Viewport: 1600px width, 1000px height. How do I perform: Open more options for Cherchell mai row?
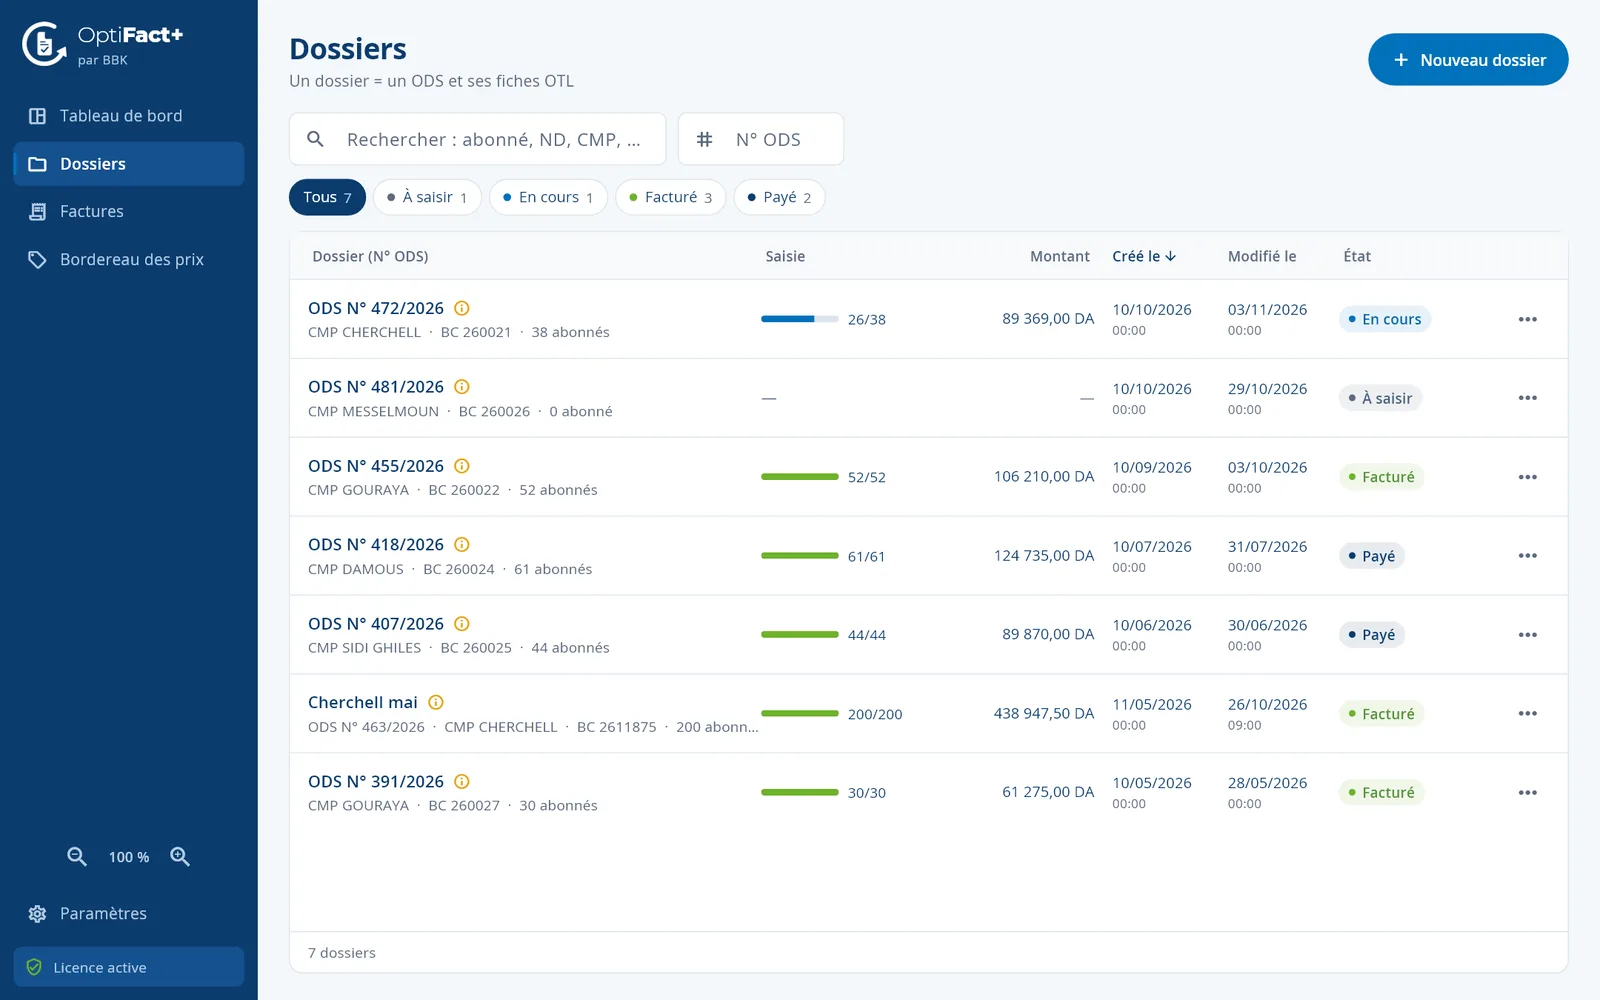click(x=1527, y=714)
